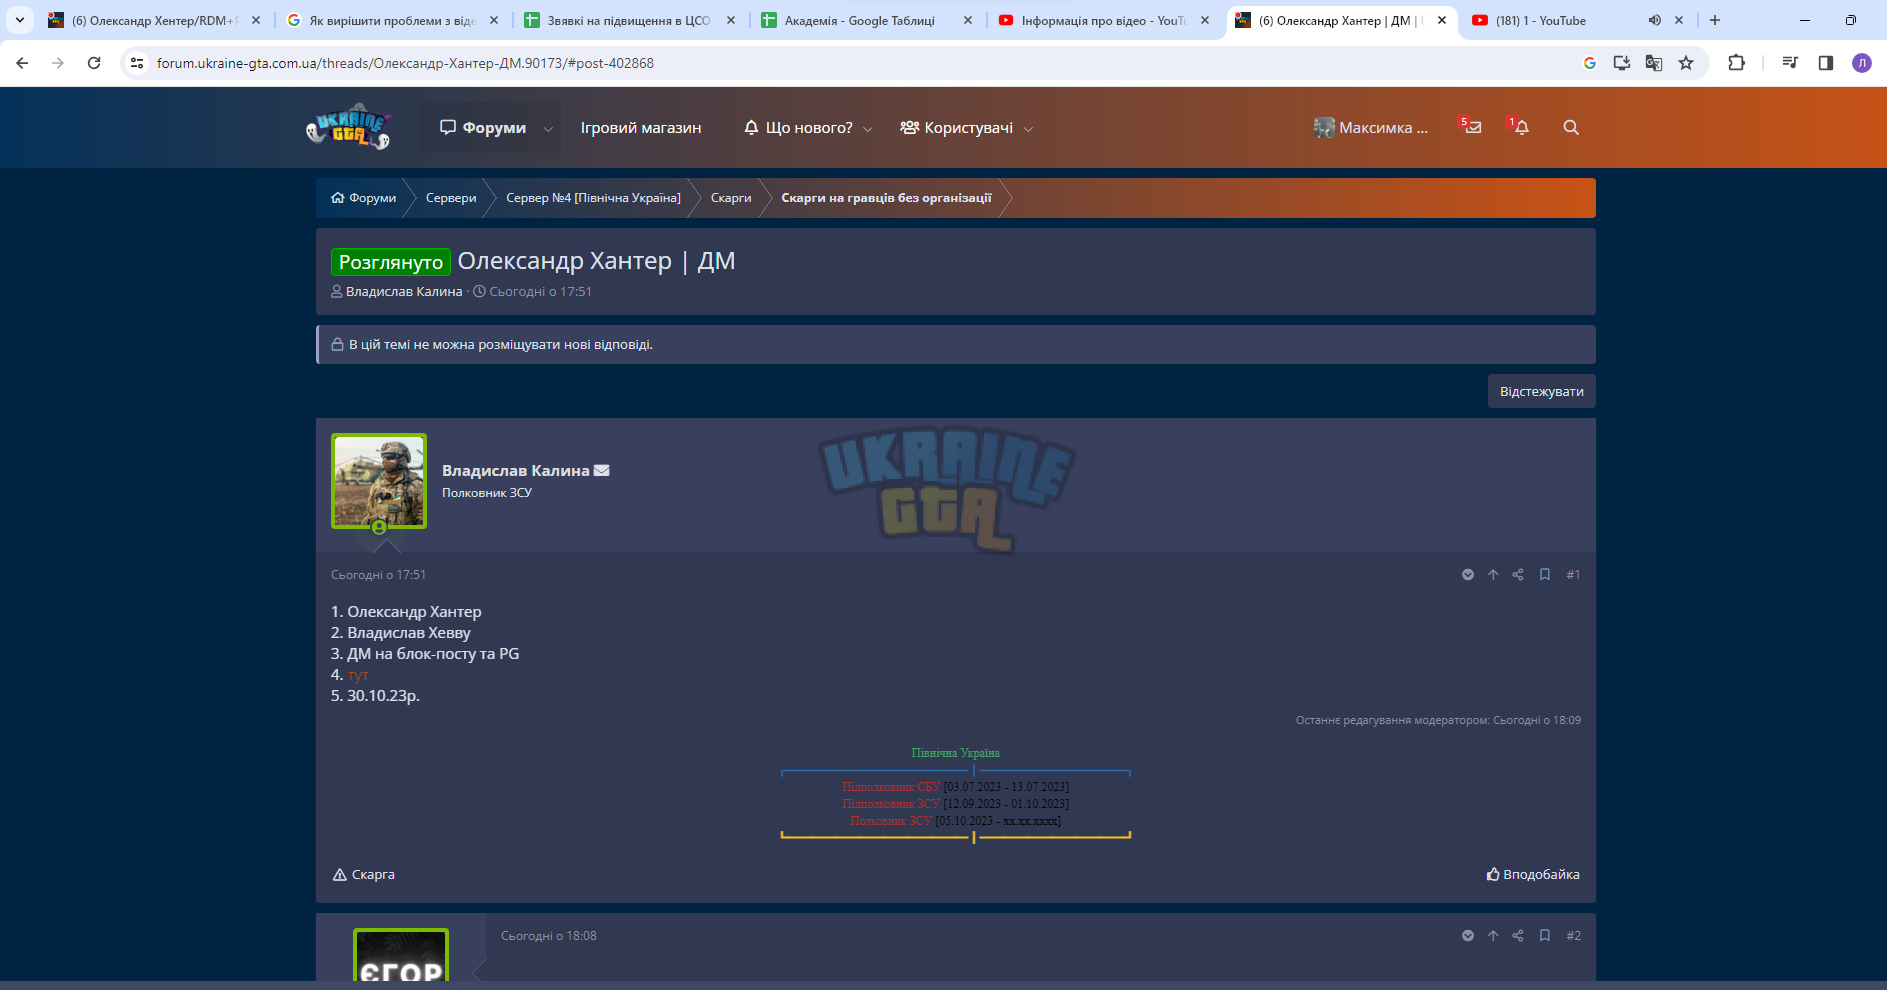Expand the Що нового? dropdown arrow
The width and height of the screenshot is (1887, 990).
point(868,129)
